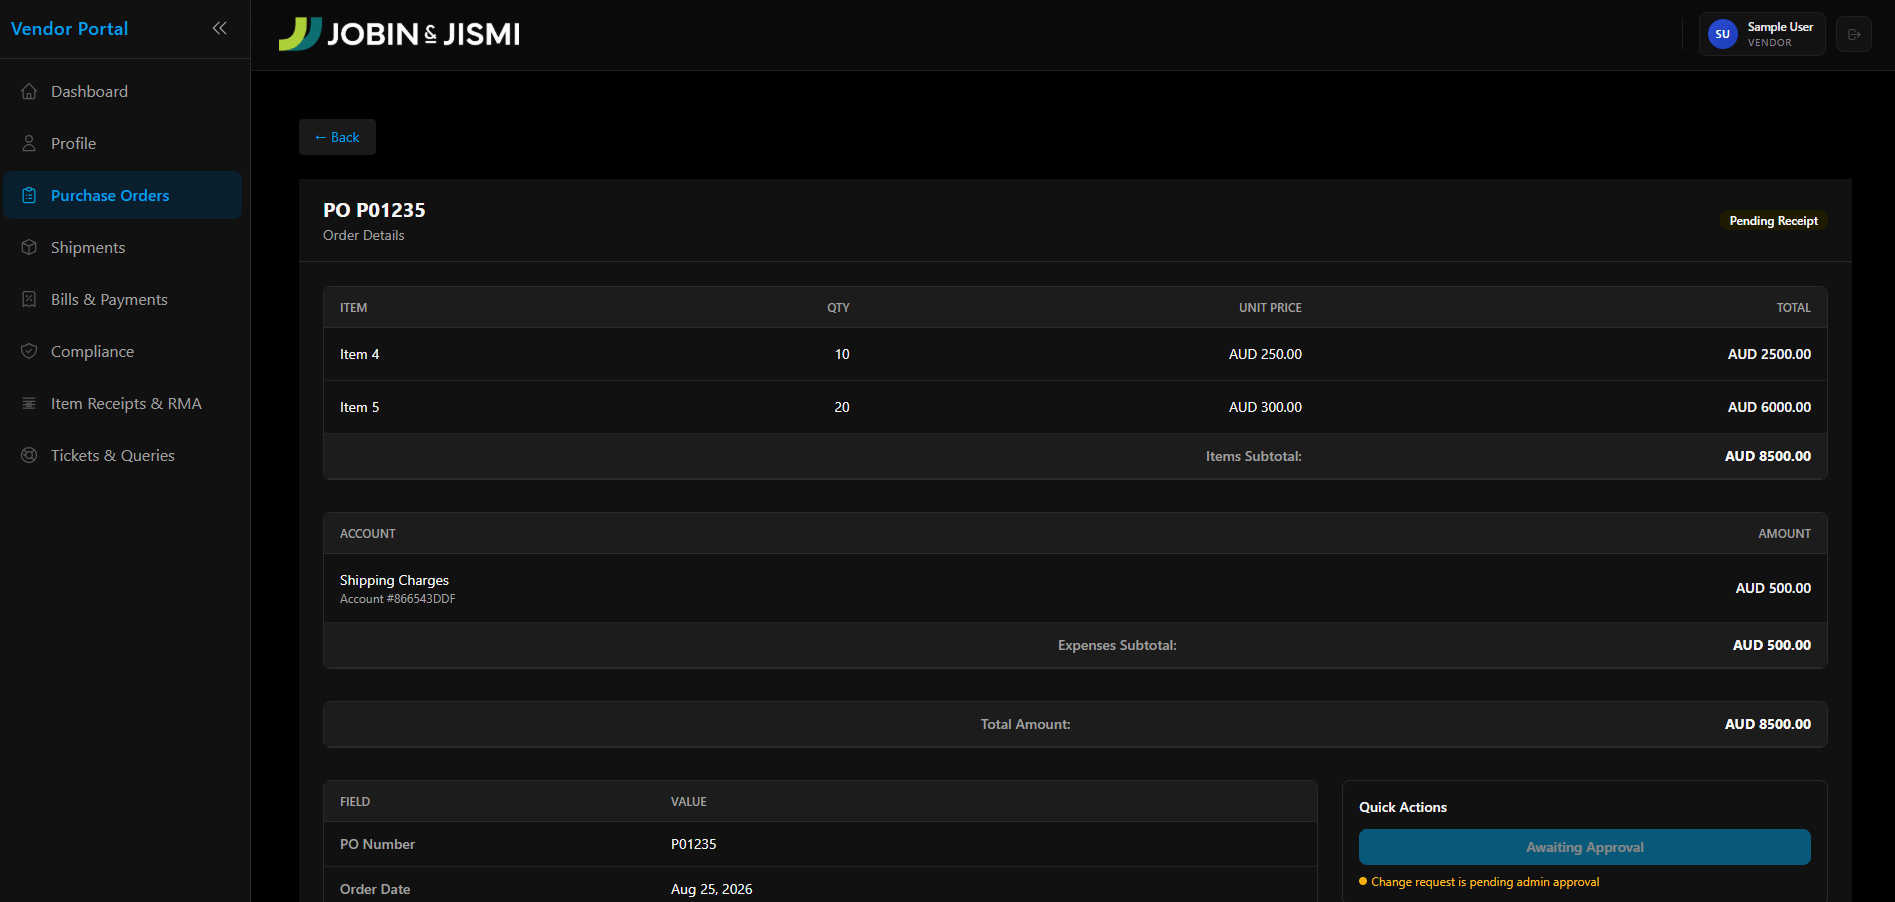Image resolution: width=1895 pixels, height=902 pixels.
Task: Click the P01235 PO Number value
Action: click(x=693, y=844)
